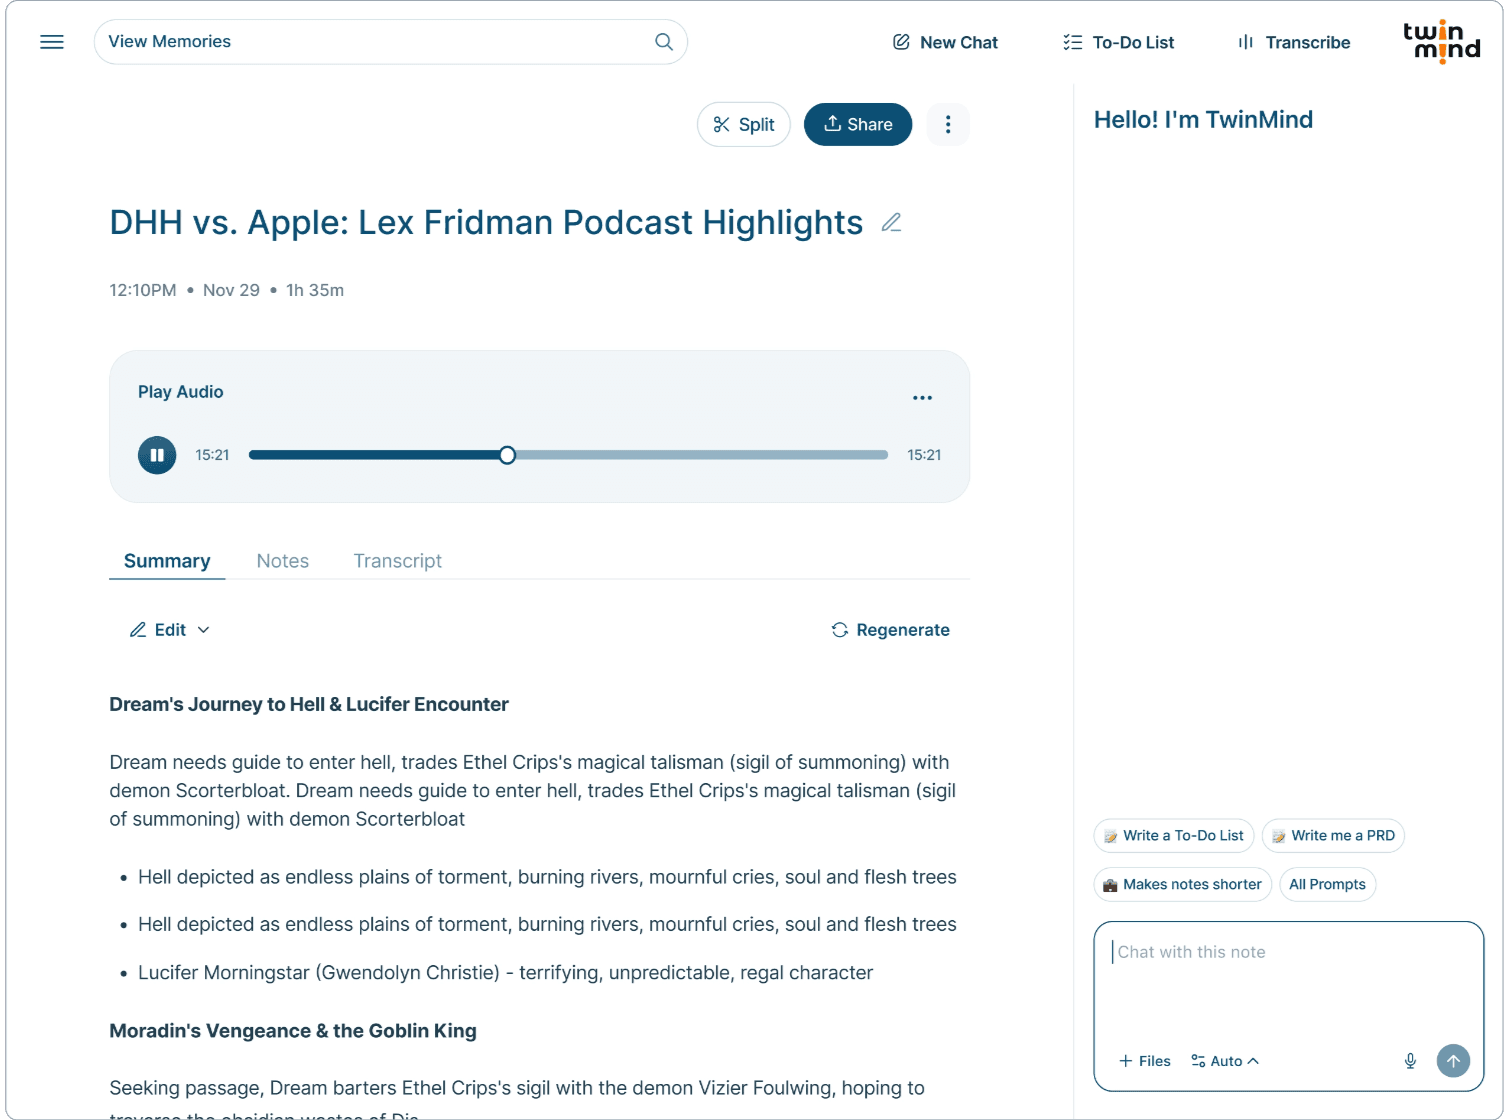
Task: Click the audio progress slider handle
Action: [507, 455]
